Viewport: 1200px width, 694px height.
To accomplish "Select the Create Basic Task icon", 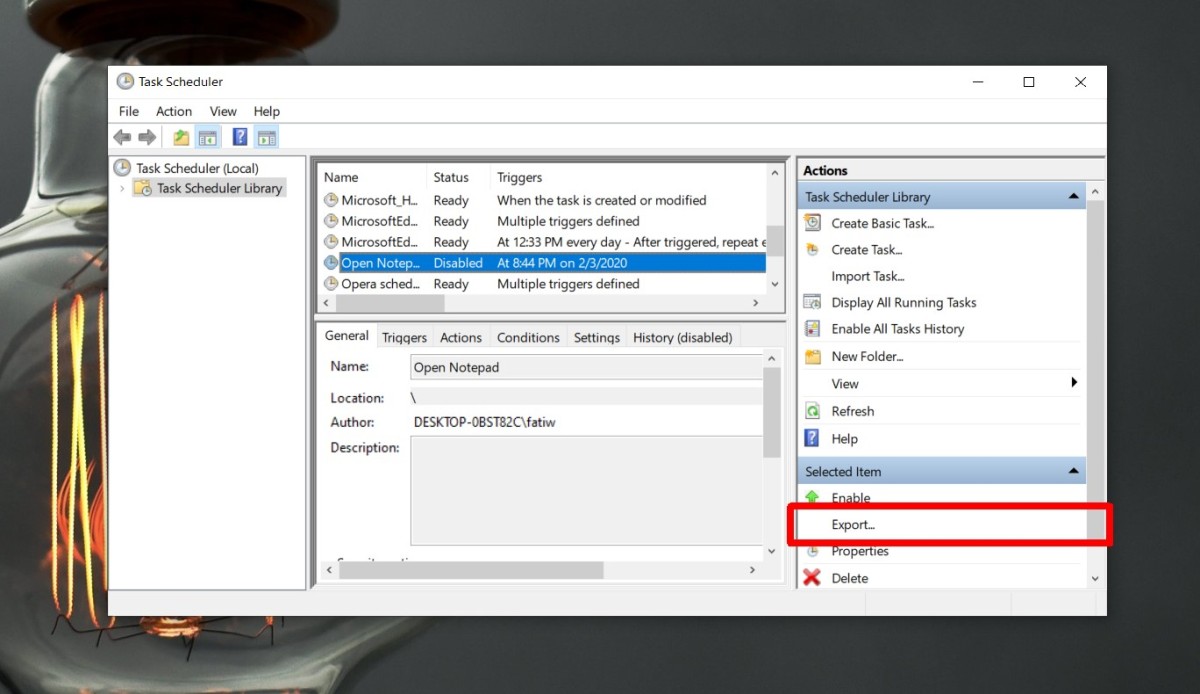I will (x=811, y=223).
